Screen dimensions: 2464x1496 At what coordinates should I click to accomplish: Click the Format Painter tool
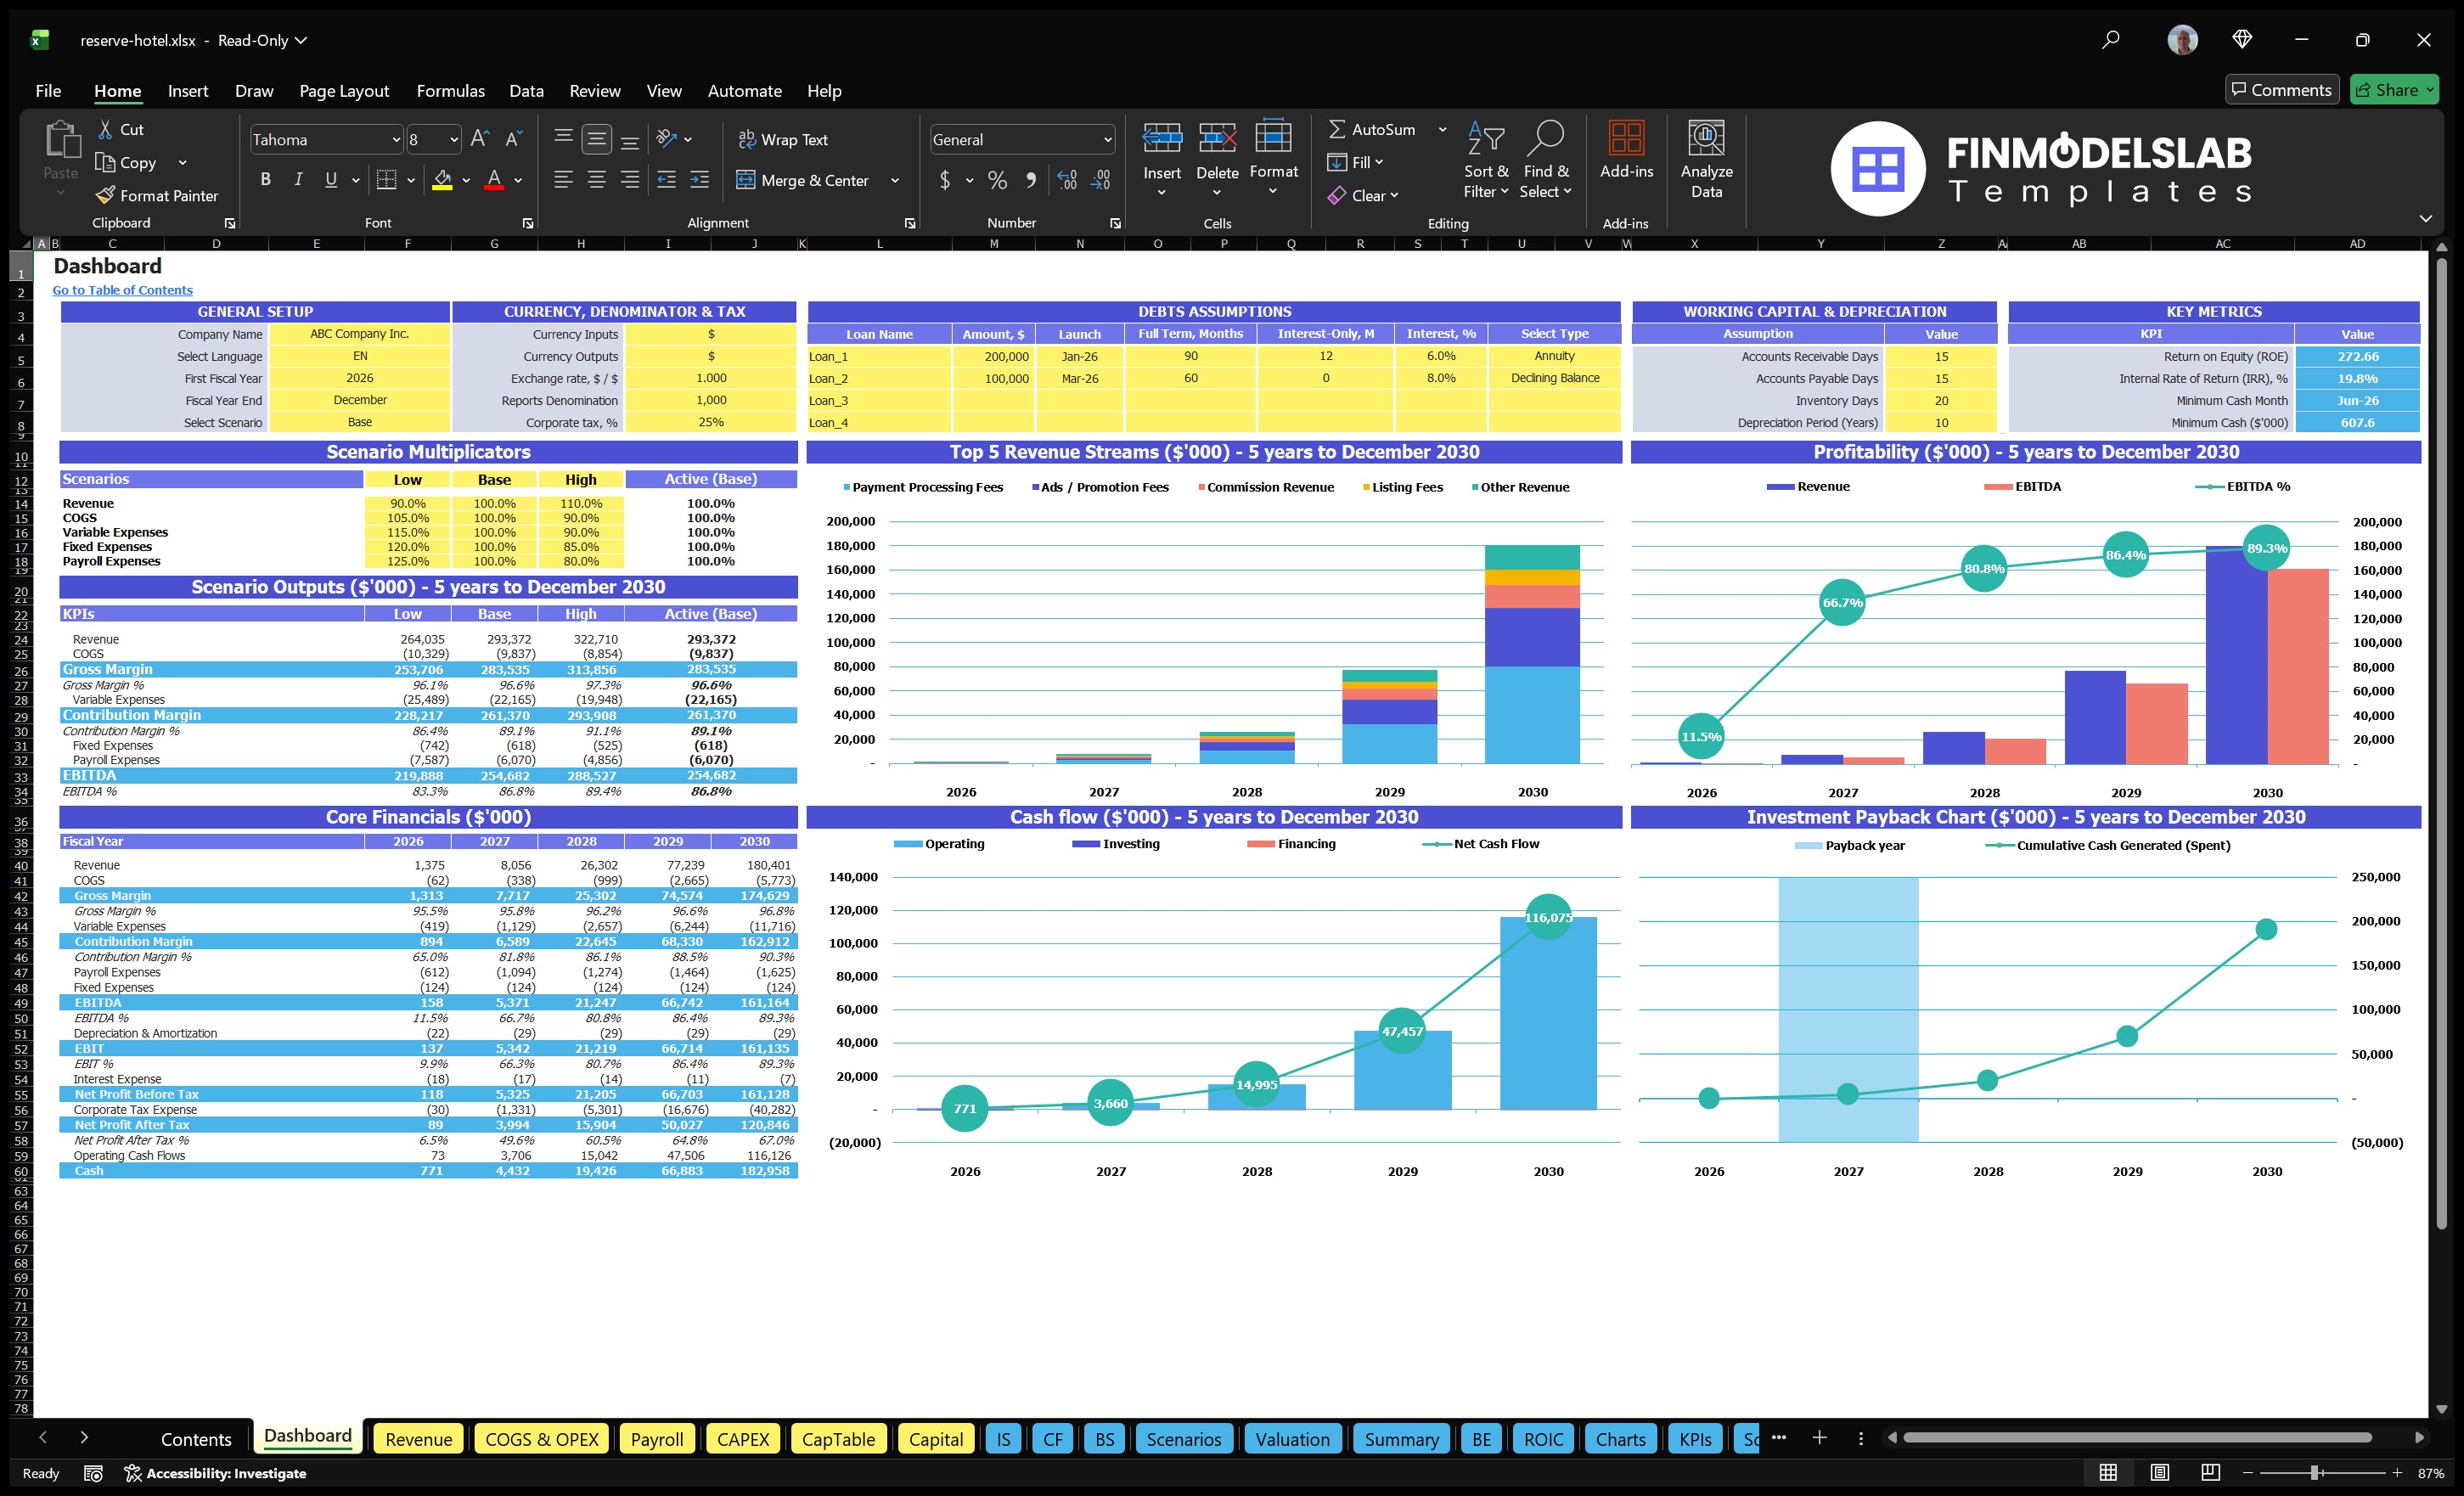click(x=157, y=195)
